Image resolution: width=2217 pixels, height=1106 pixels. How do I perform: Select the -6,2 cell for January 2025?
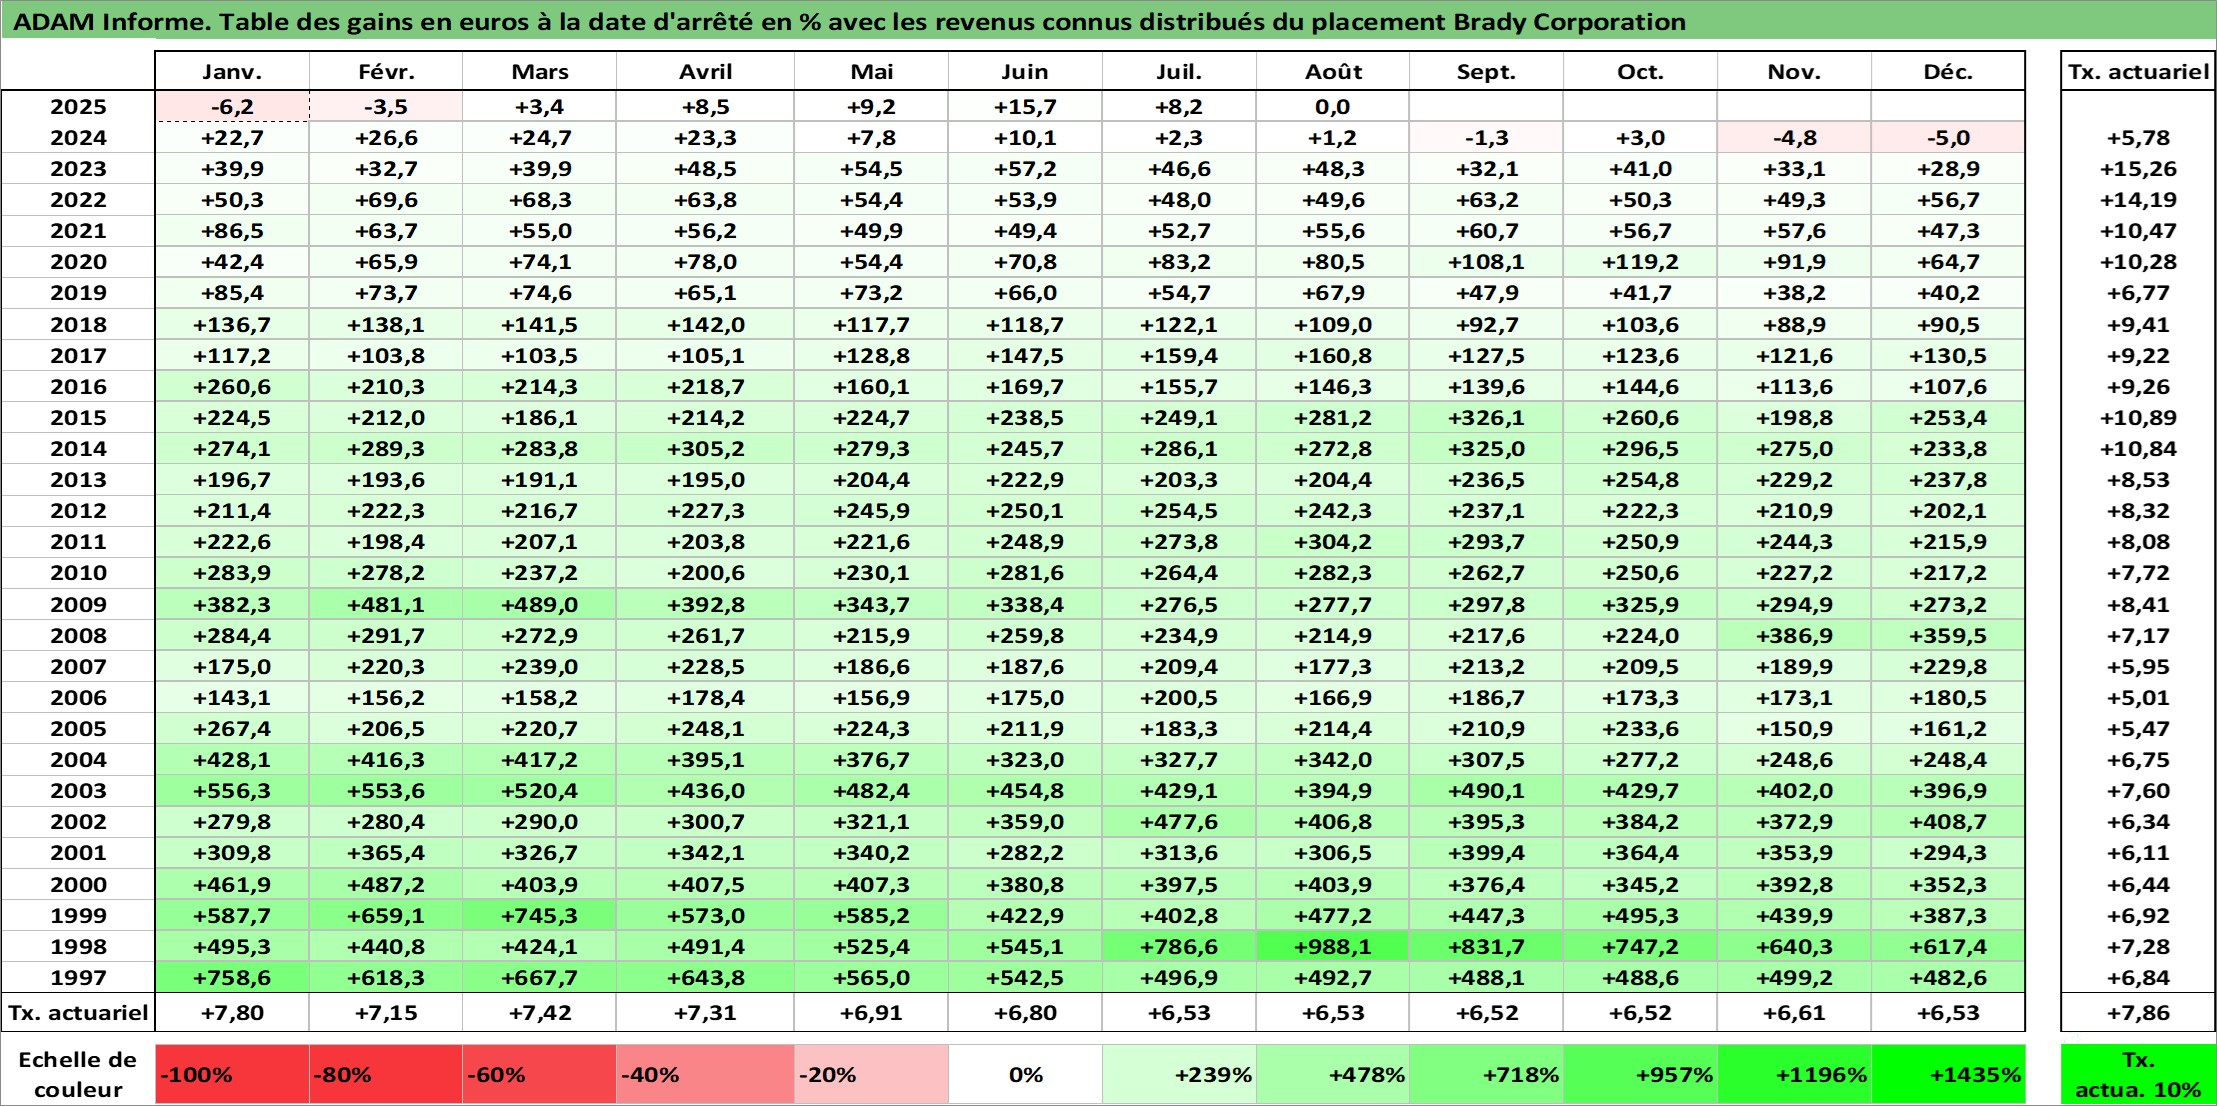232,107
